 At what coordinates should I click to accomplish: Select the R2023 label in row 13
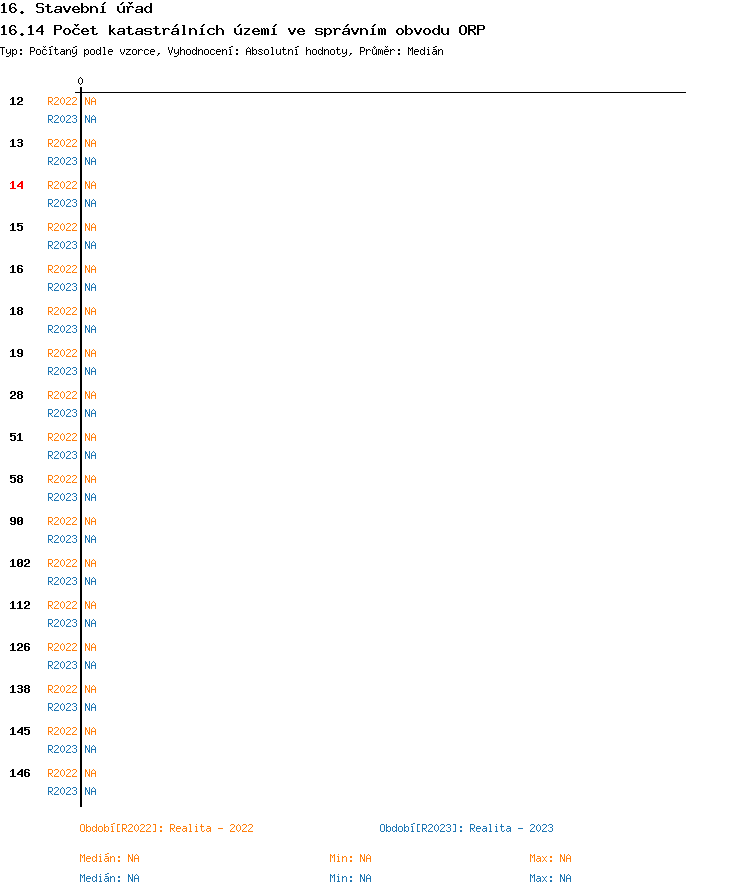click(x=62, y=161)
